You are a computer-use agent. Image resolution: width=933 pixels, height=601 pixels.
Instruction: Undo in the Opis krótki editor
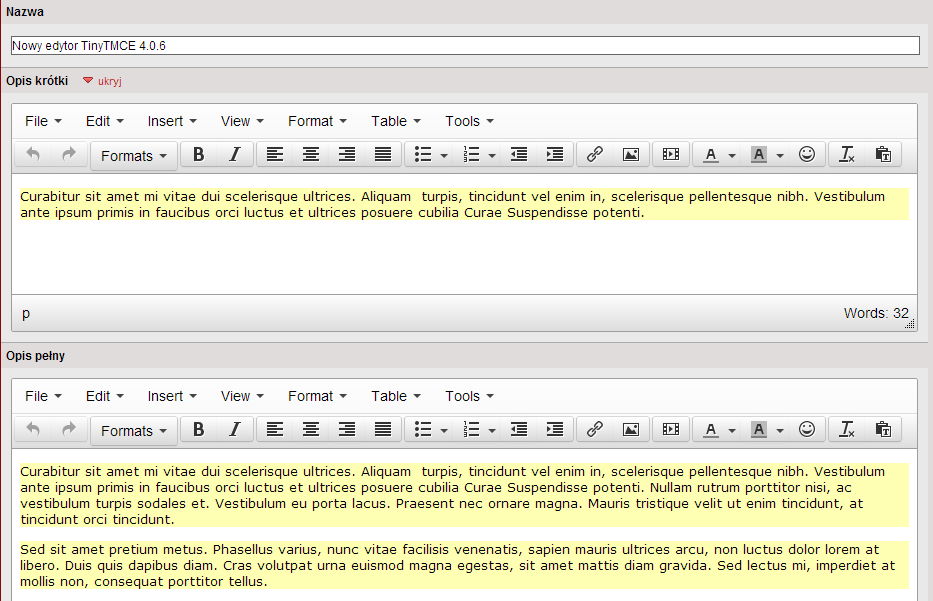point(33,155)
